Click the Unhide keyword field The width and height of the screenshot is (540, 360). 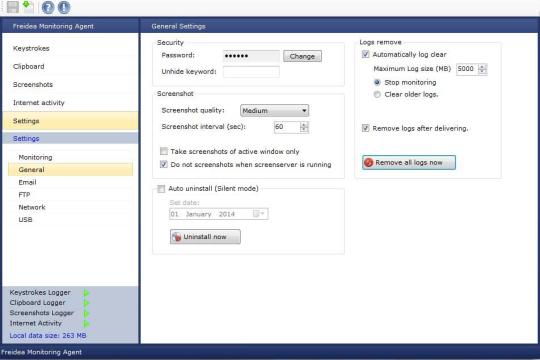pos(251,72)
